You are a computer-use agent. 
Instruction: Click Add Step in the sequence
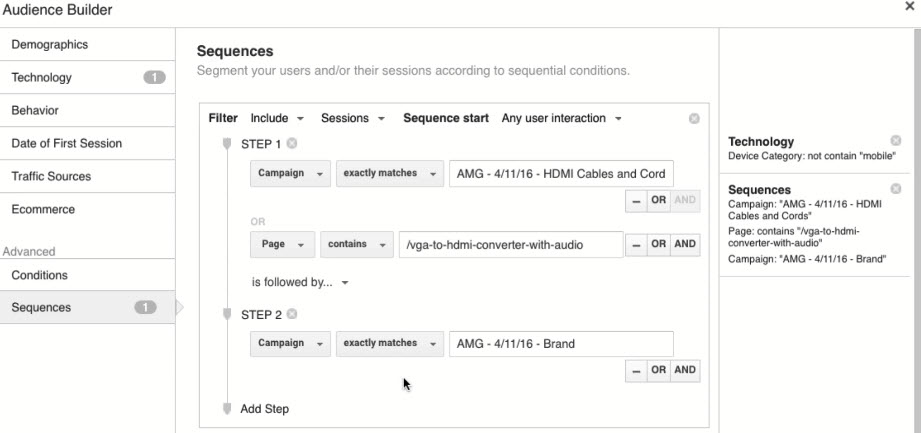264,408
